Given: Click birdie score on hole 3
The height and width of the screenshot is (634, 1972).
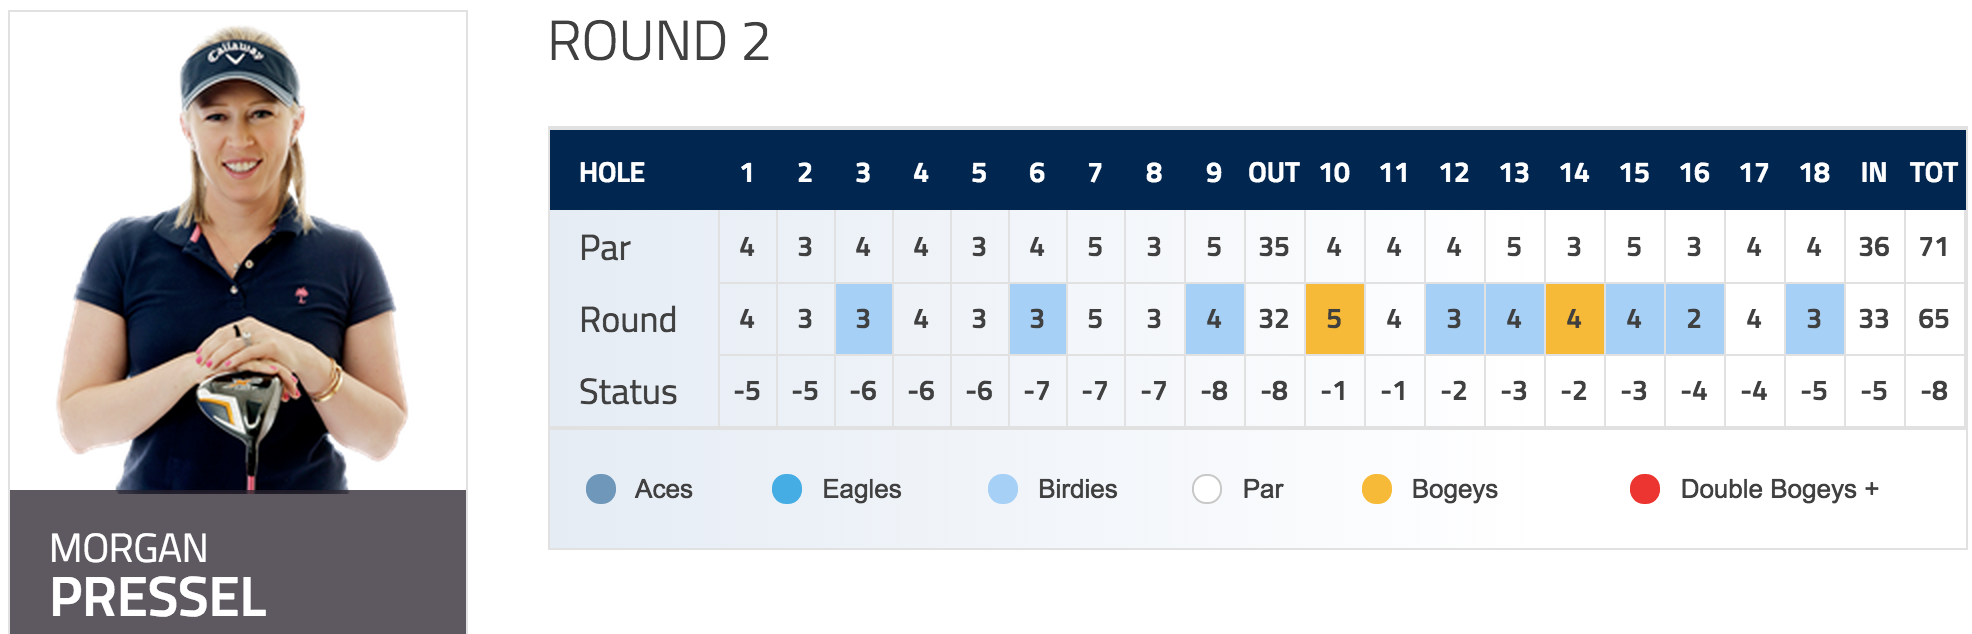Looking at the screenshot, I should point(863,319).
